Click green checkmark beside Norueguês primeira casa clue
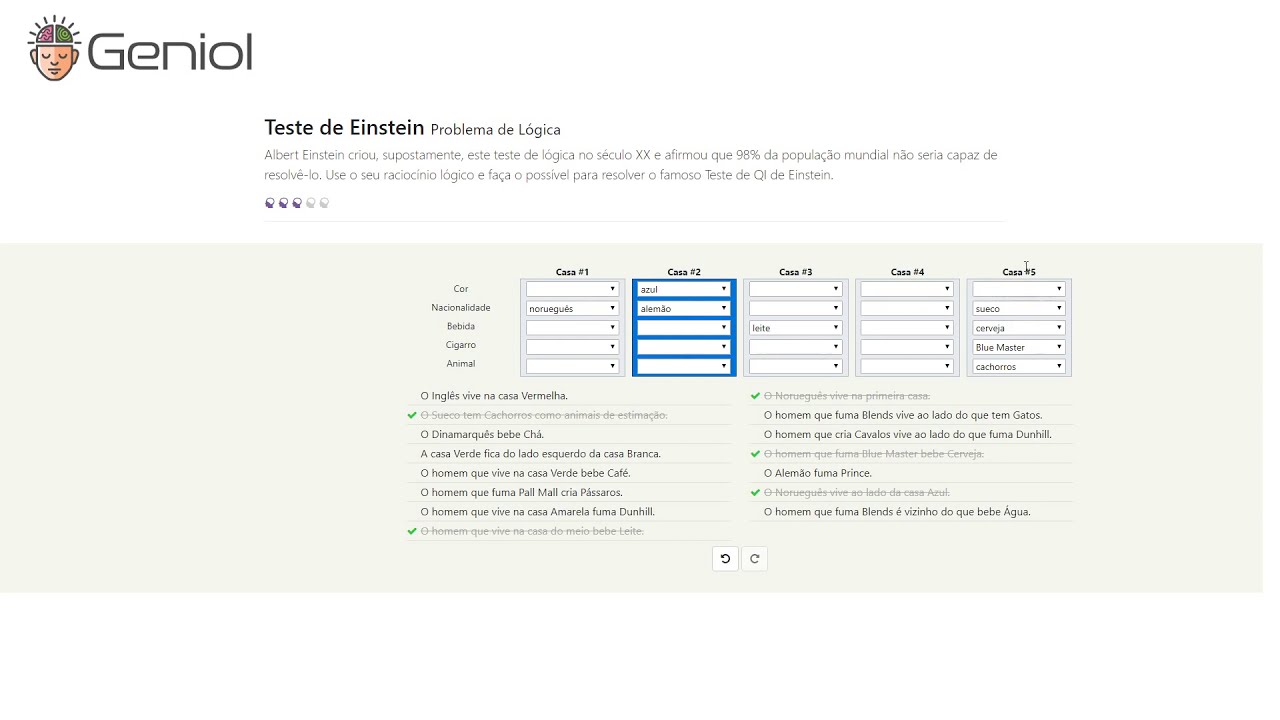The image size is (1280, 720). tap(756, 396)
